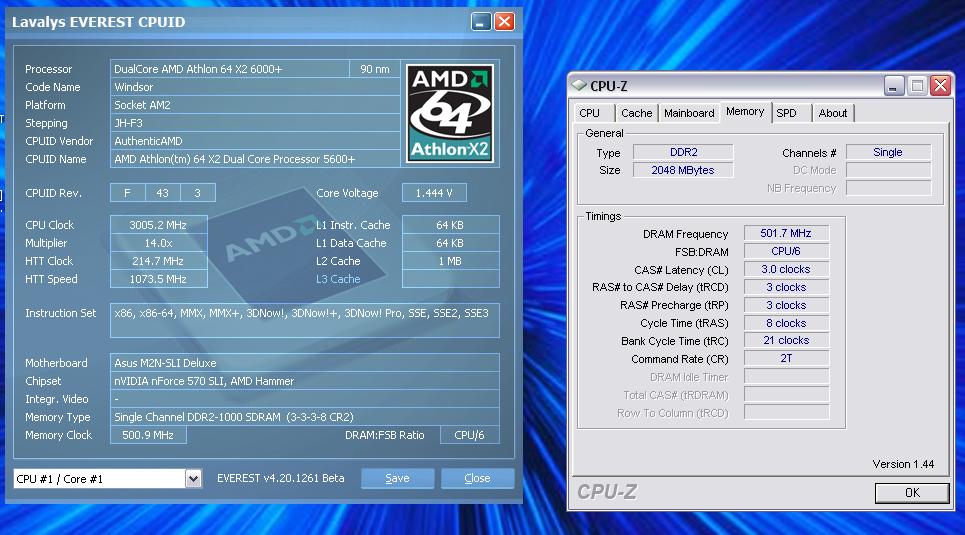Open the Cache tab in CPU-Z
965x535 pixels.
pyautogui.click(x=636, y=113)
